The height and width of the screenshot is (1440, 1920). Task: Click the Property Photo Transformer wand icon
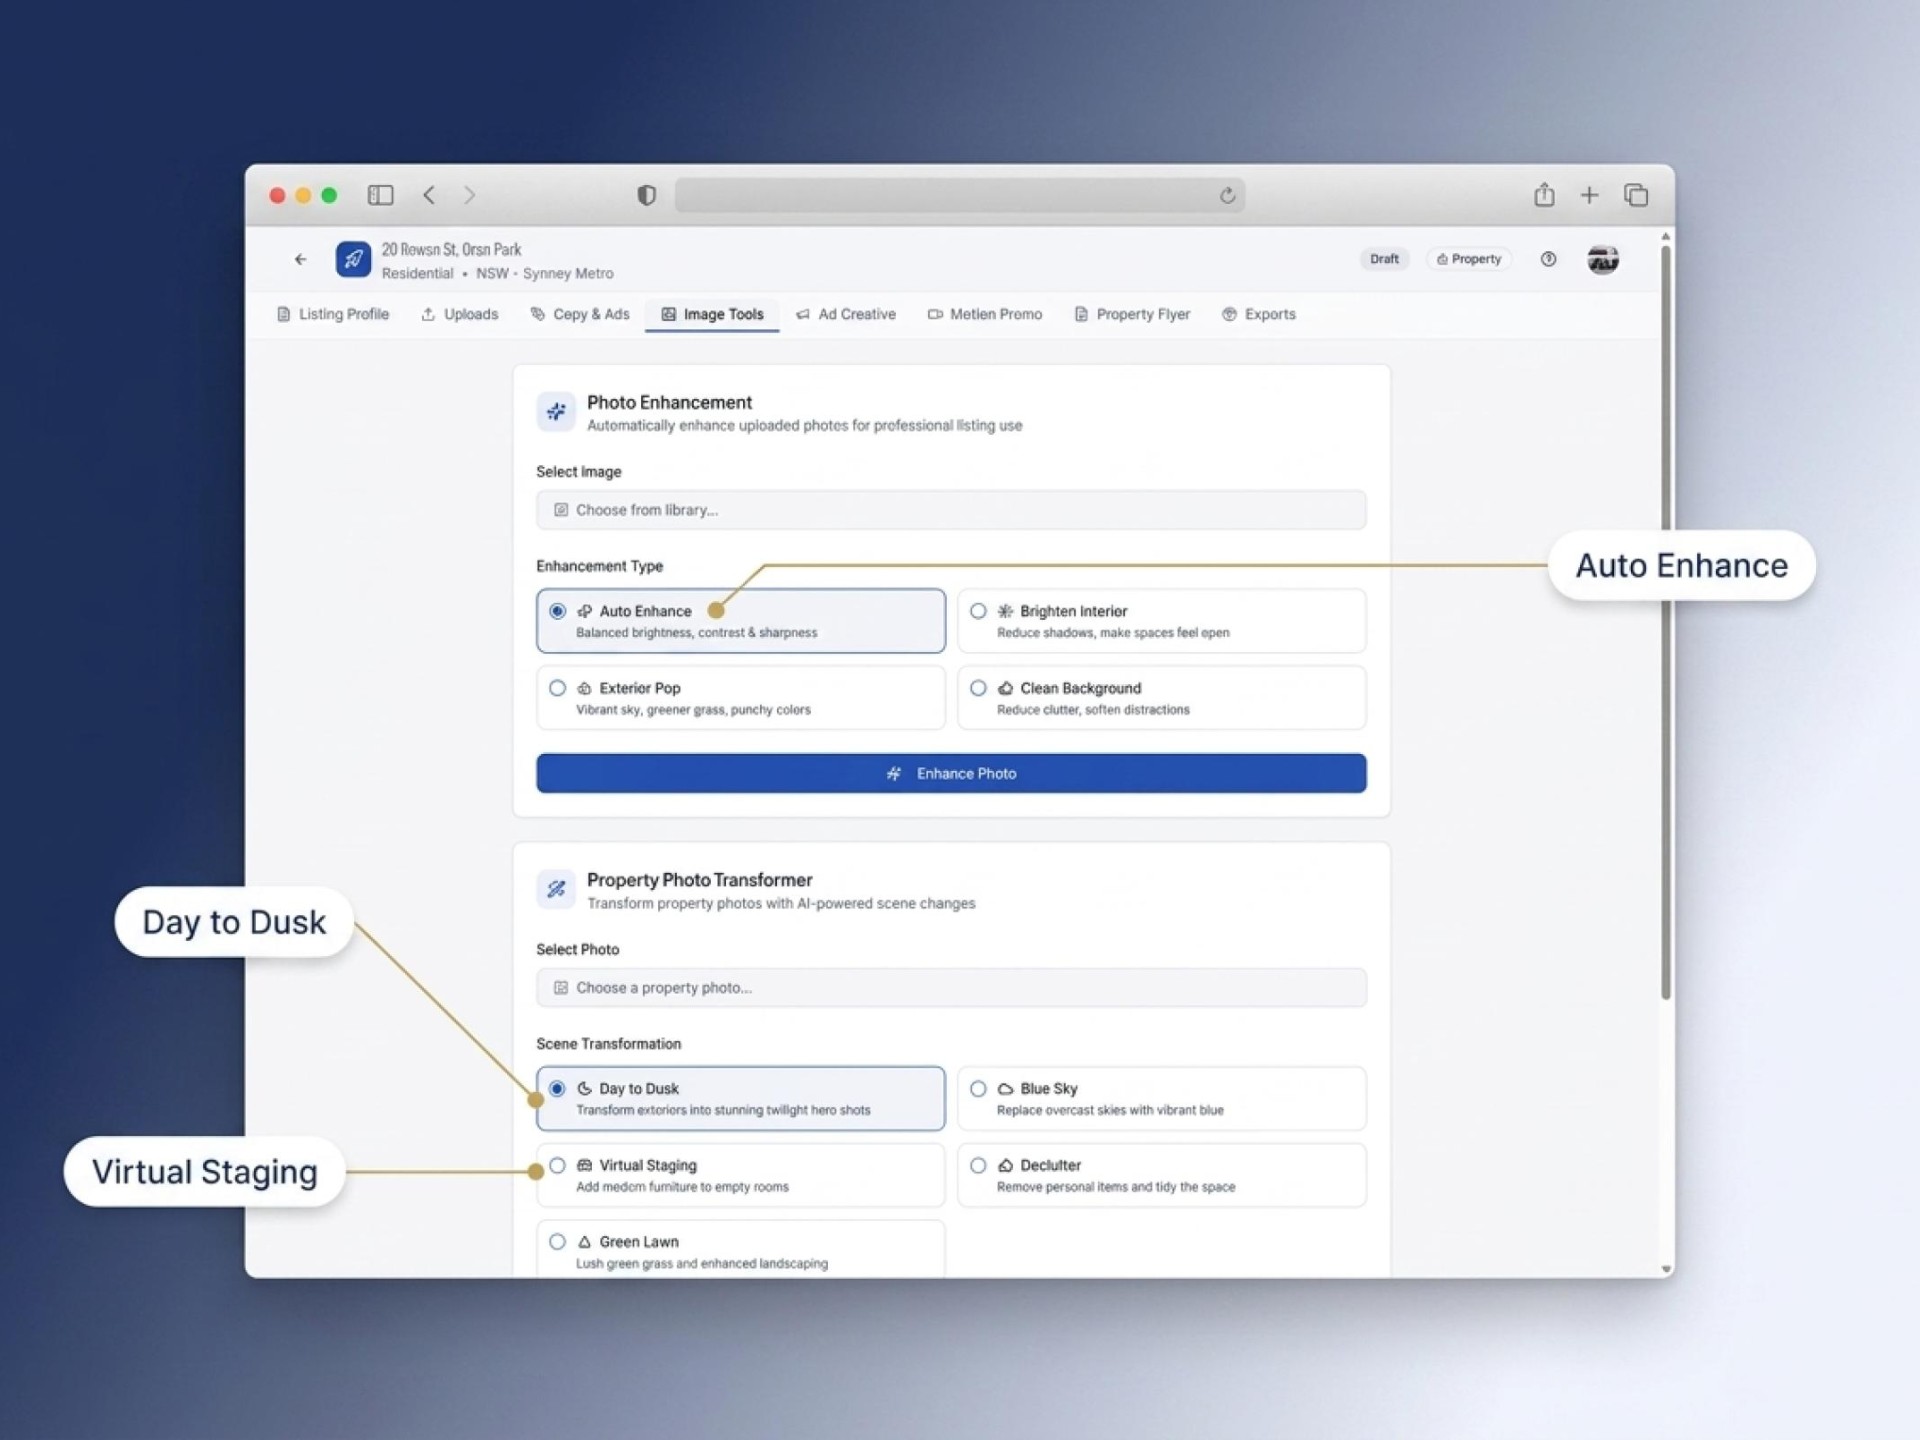[556, 888]
